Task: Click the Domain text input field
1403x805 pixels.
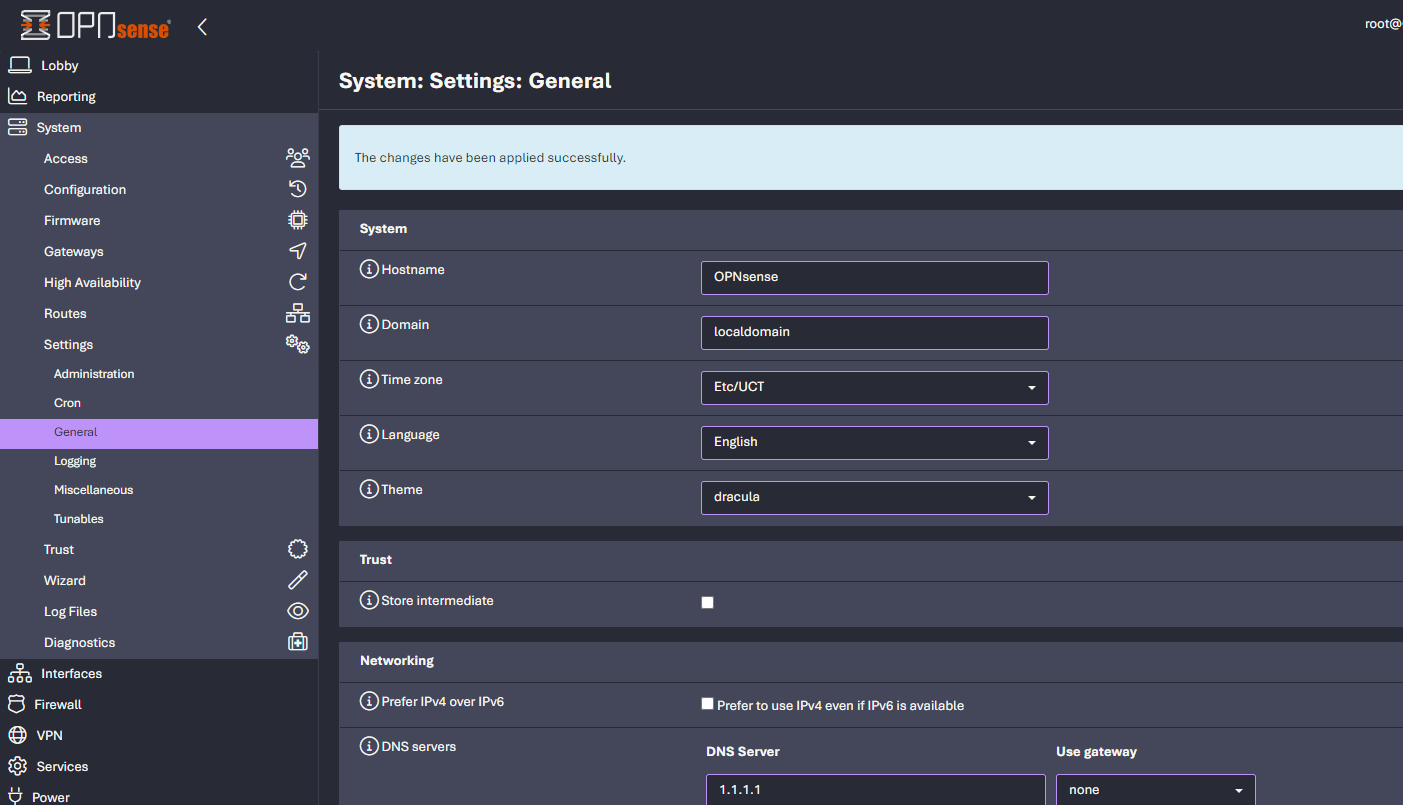Action: pyautogui.click(x=874, y=332)
